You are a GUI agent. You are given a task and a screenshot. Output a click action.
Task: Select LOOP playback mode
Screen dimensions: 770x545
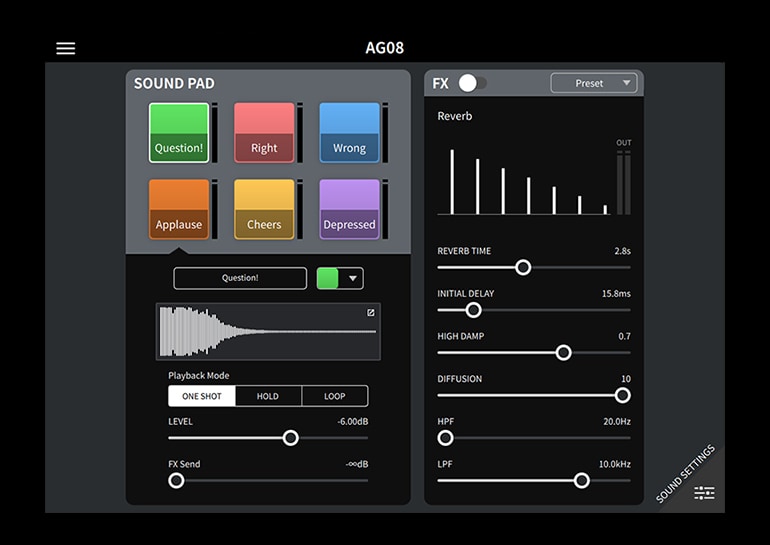[334, 396]
